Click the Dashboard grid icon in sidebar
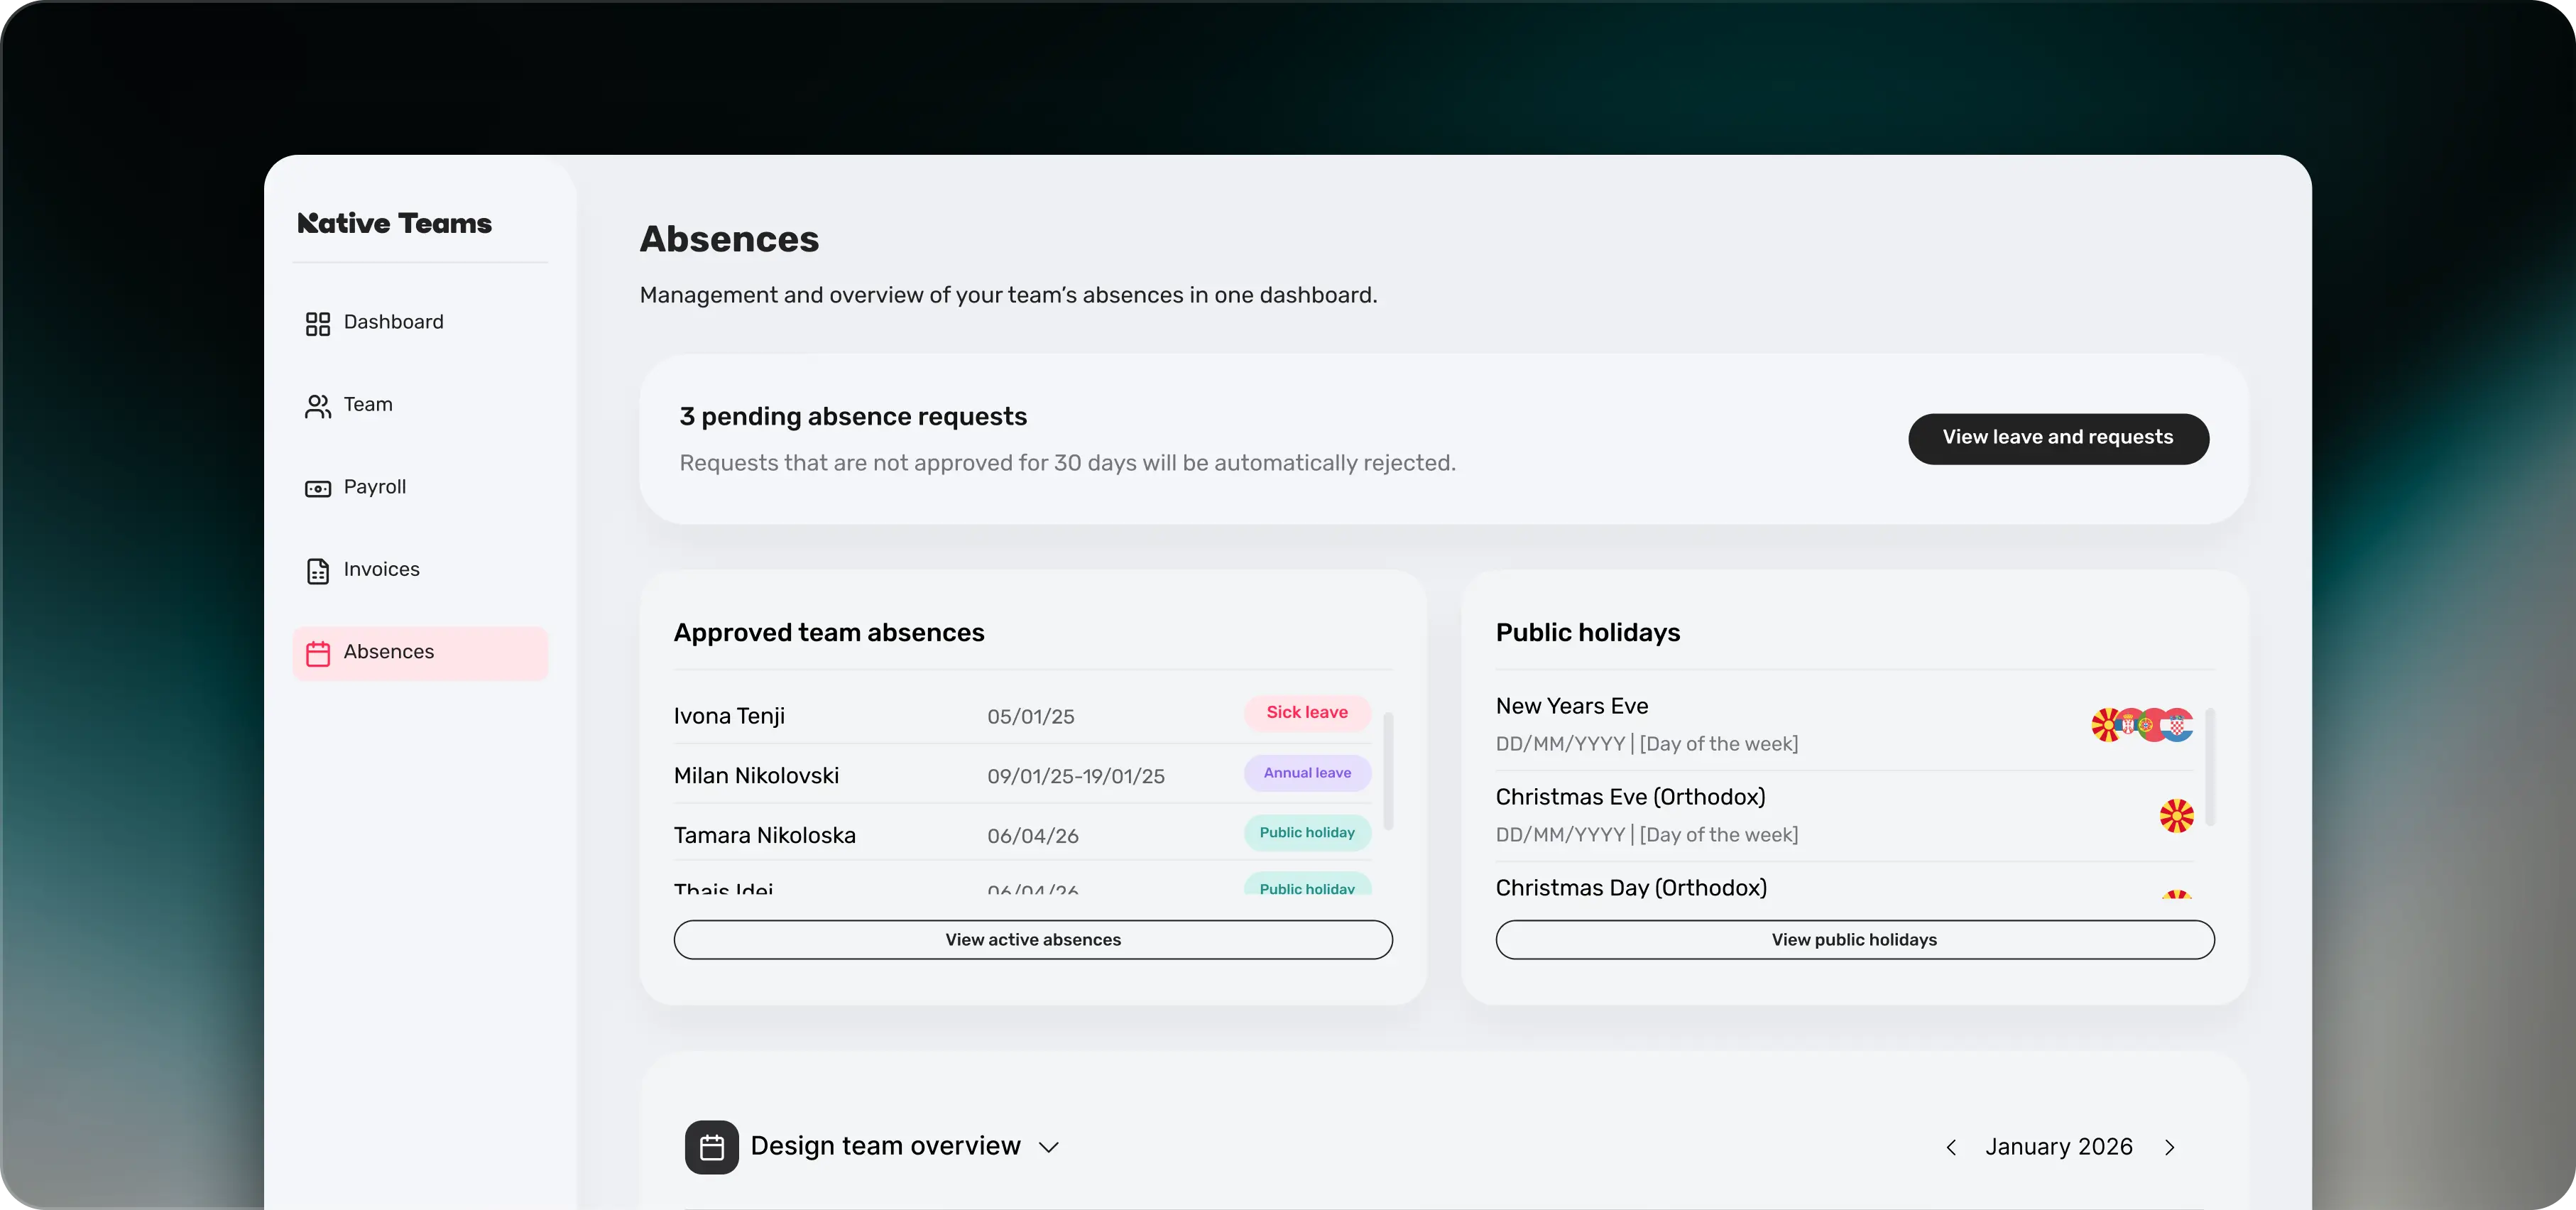The height and width of the screenshot is (1210, 2576). pyautogui.click(x=318, y=323)
